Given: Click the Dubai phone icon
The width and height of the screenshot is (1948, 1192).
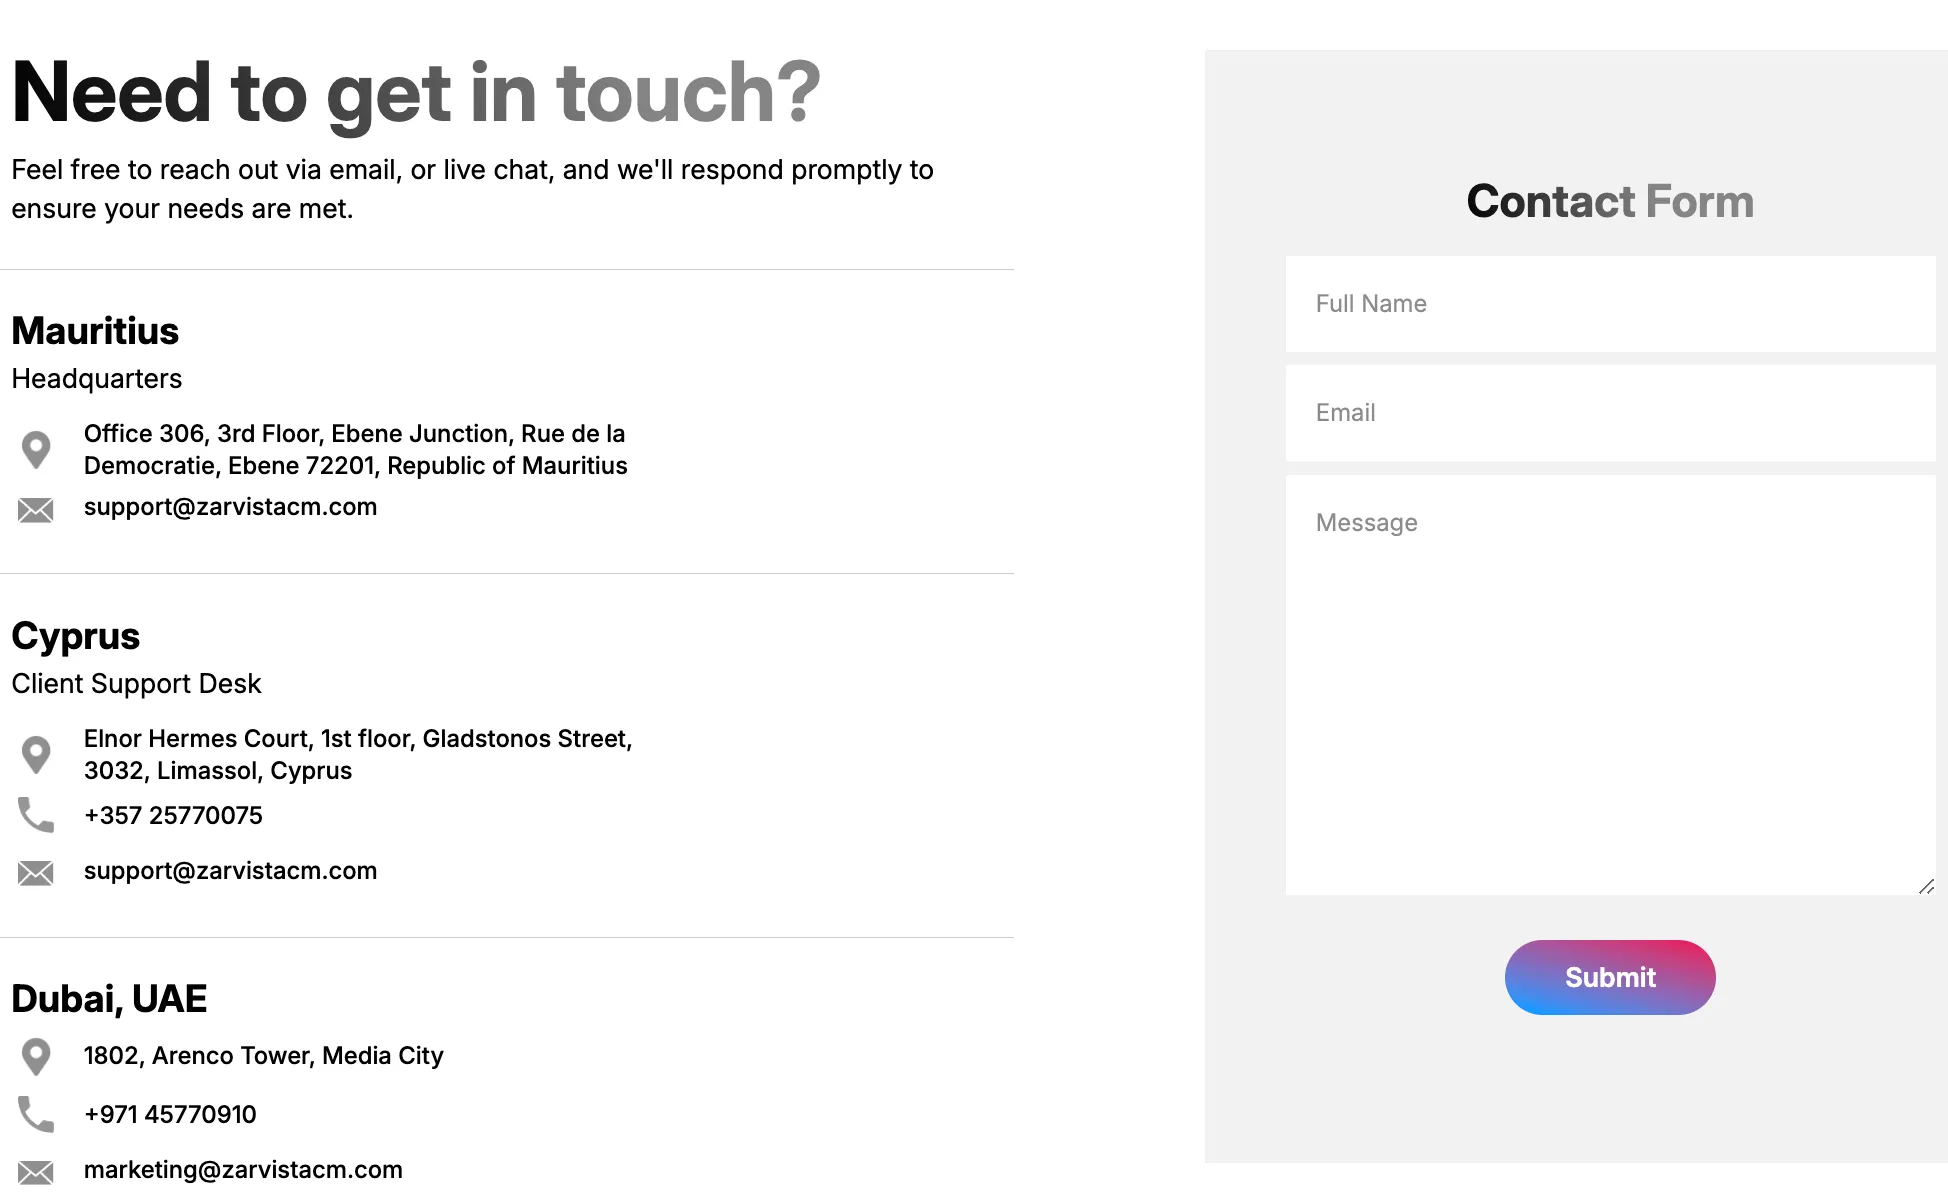Looking at the screenshot, I should point(36,1114).
